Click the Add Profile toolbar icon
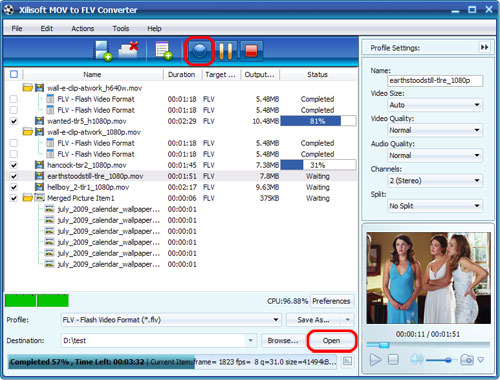This screenshot has width=500, height=380. (x=164, y=51)
